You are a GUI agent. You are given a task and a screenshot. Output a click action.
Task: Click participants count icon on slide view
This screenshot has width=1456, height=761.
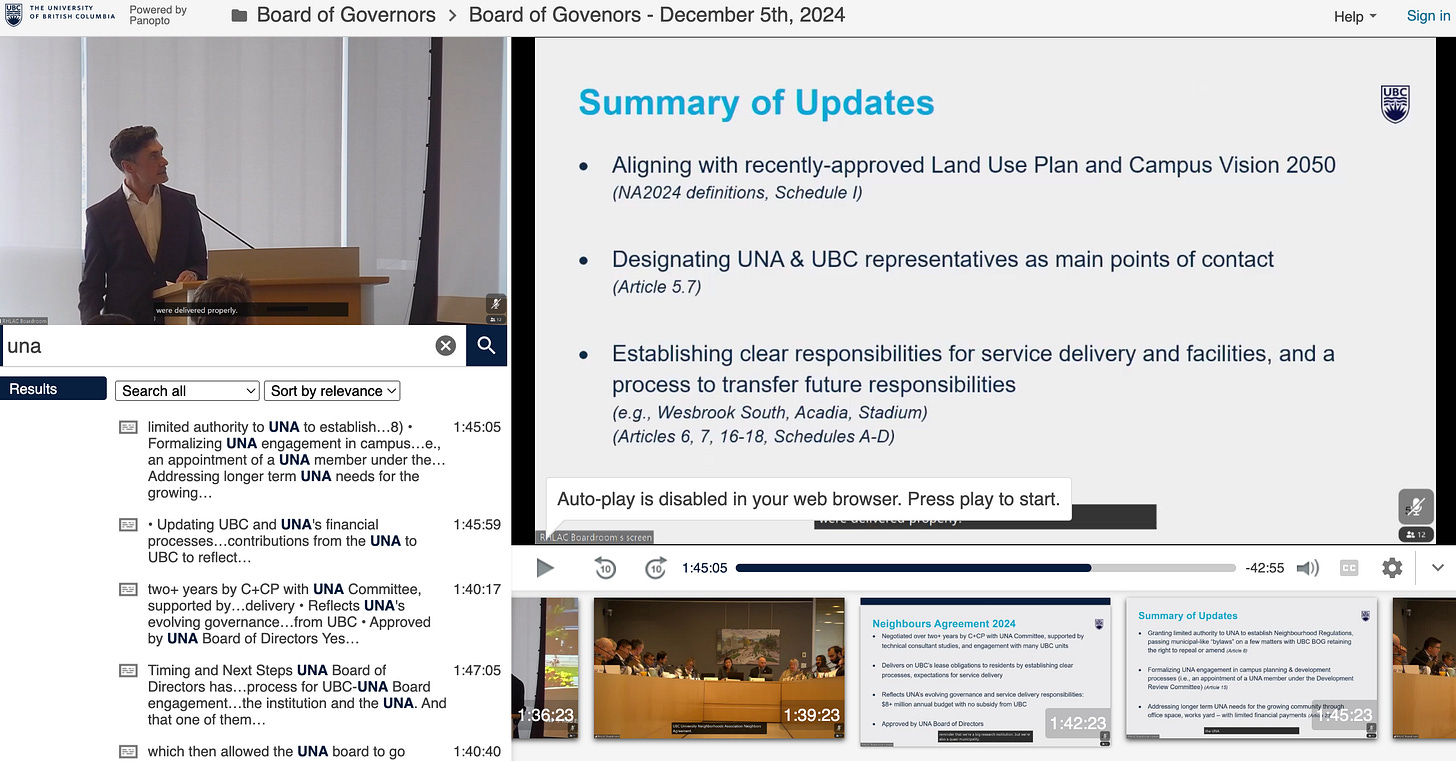coord(1415,535)
